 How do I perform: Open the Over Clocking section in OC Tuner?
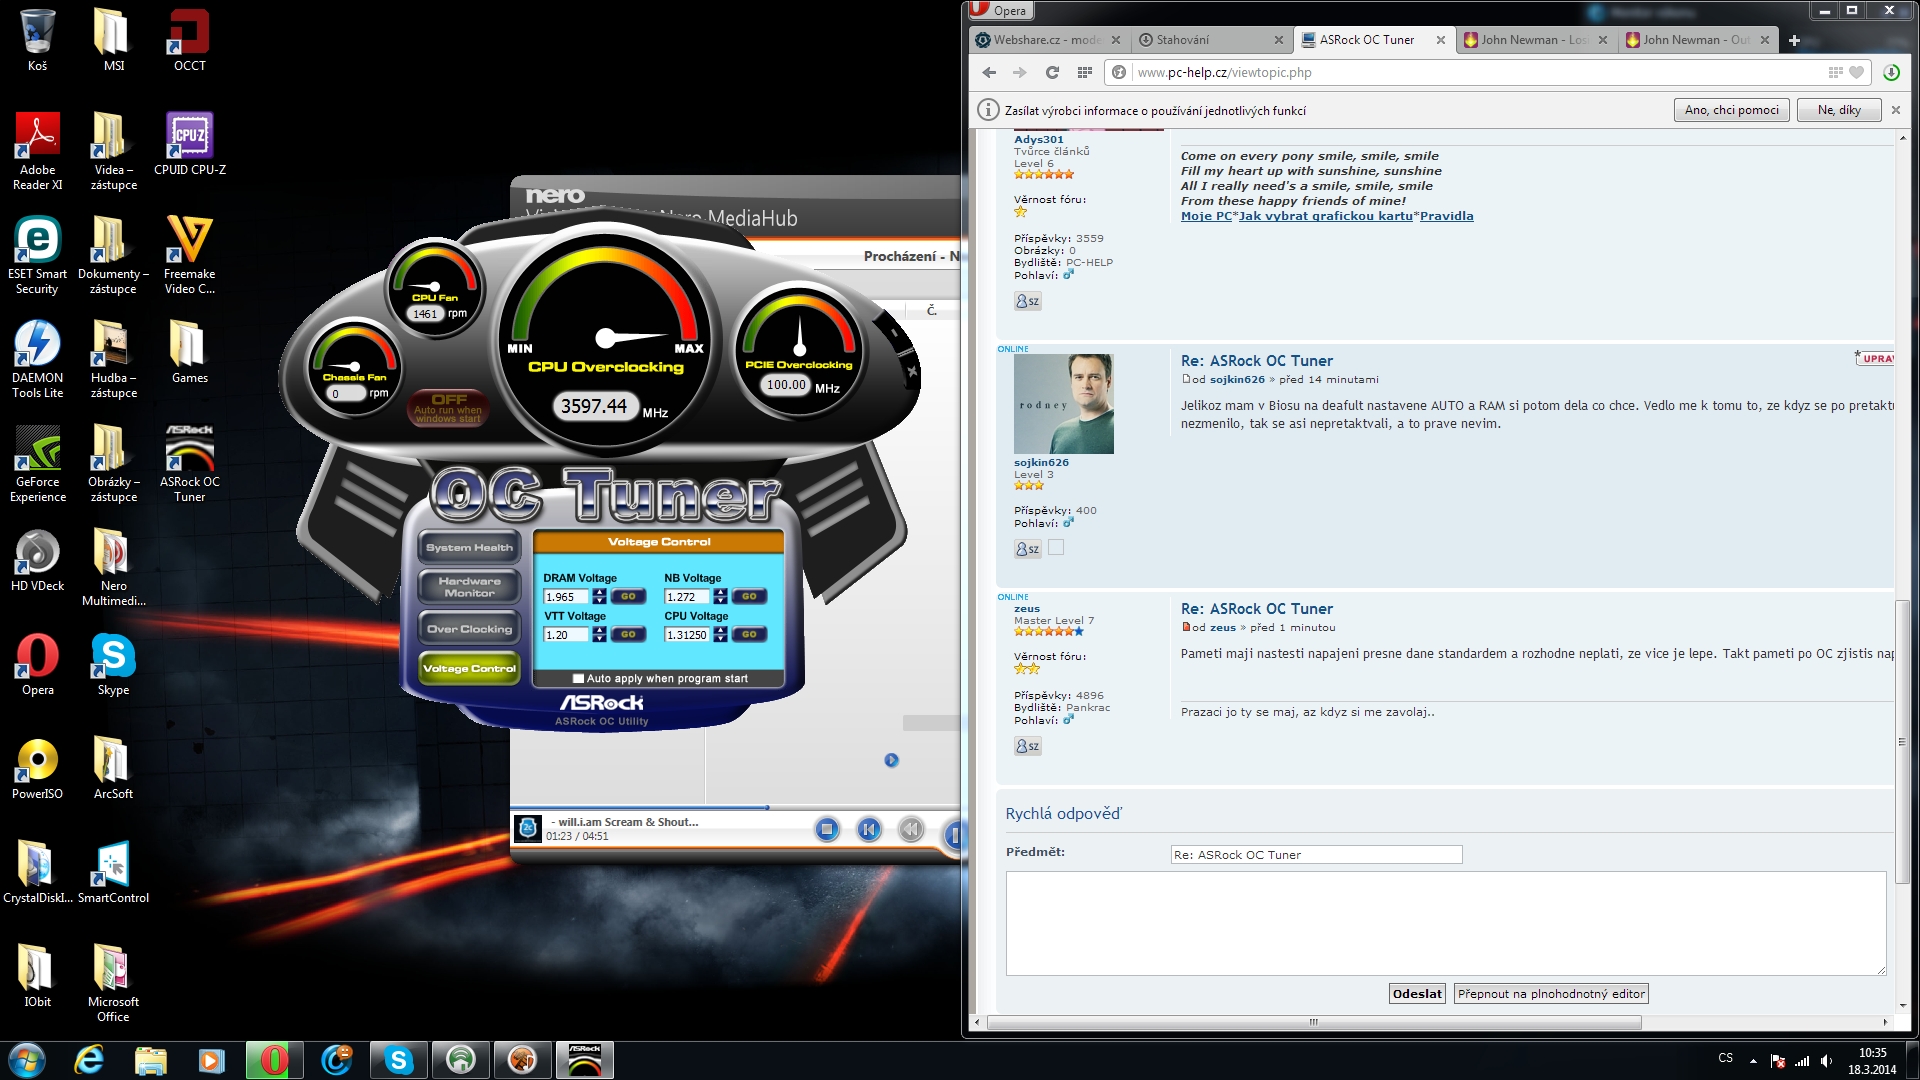pyautogui.click(x=469, y=629)
